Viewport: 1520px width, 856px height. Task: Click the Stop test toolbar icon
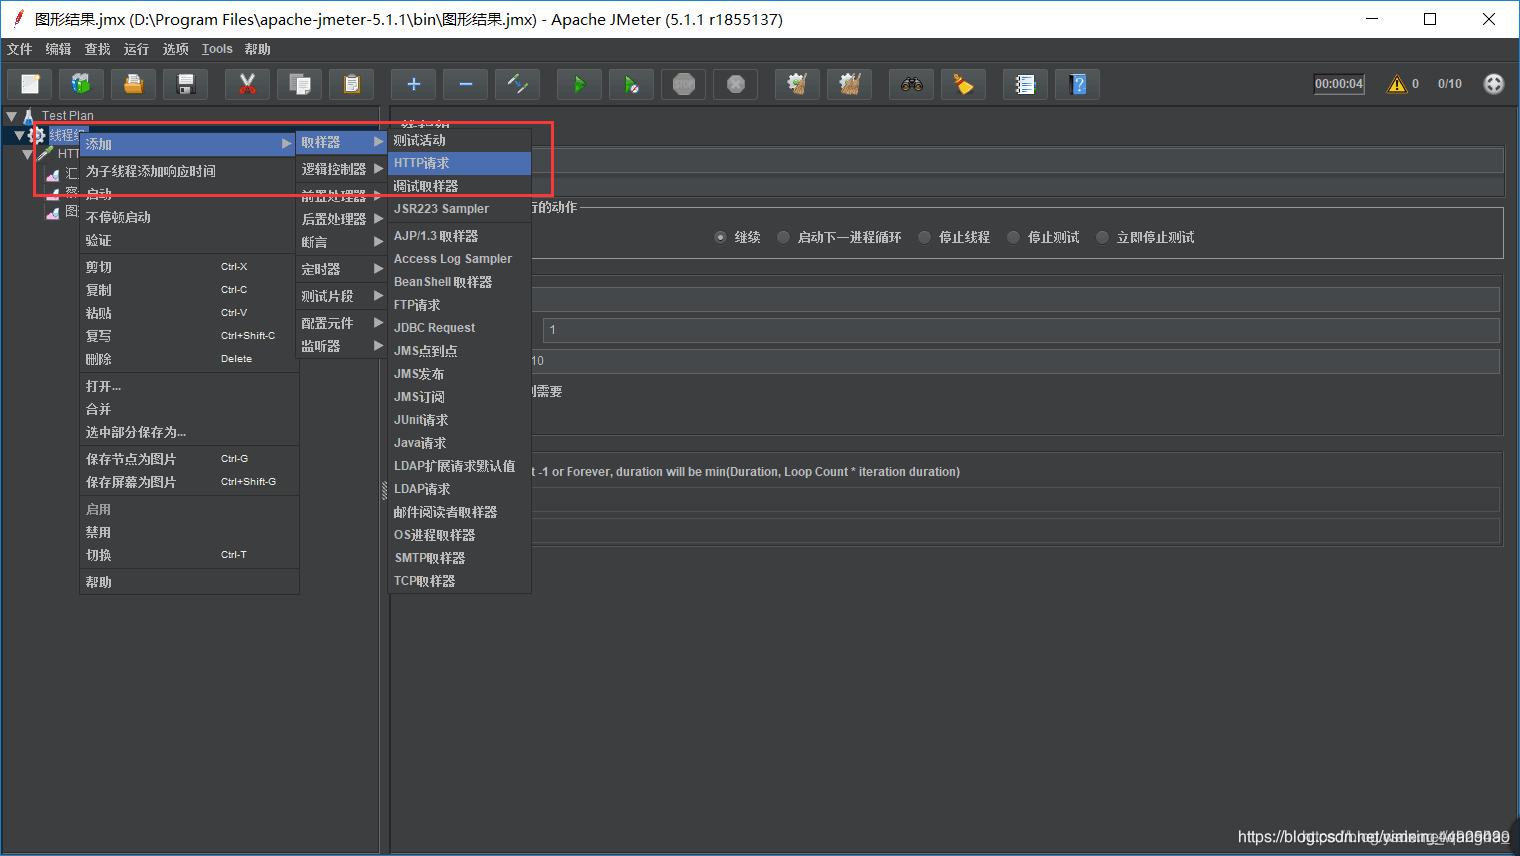pos(683,84)
